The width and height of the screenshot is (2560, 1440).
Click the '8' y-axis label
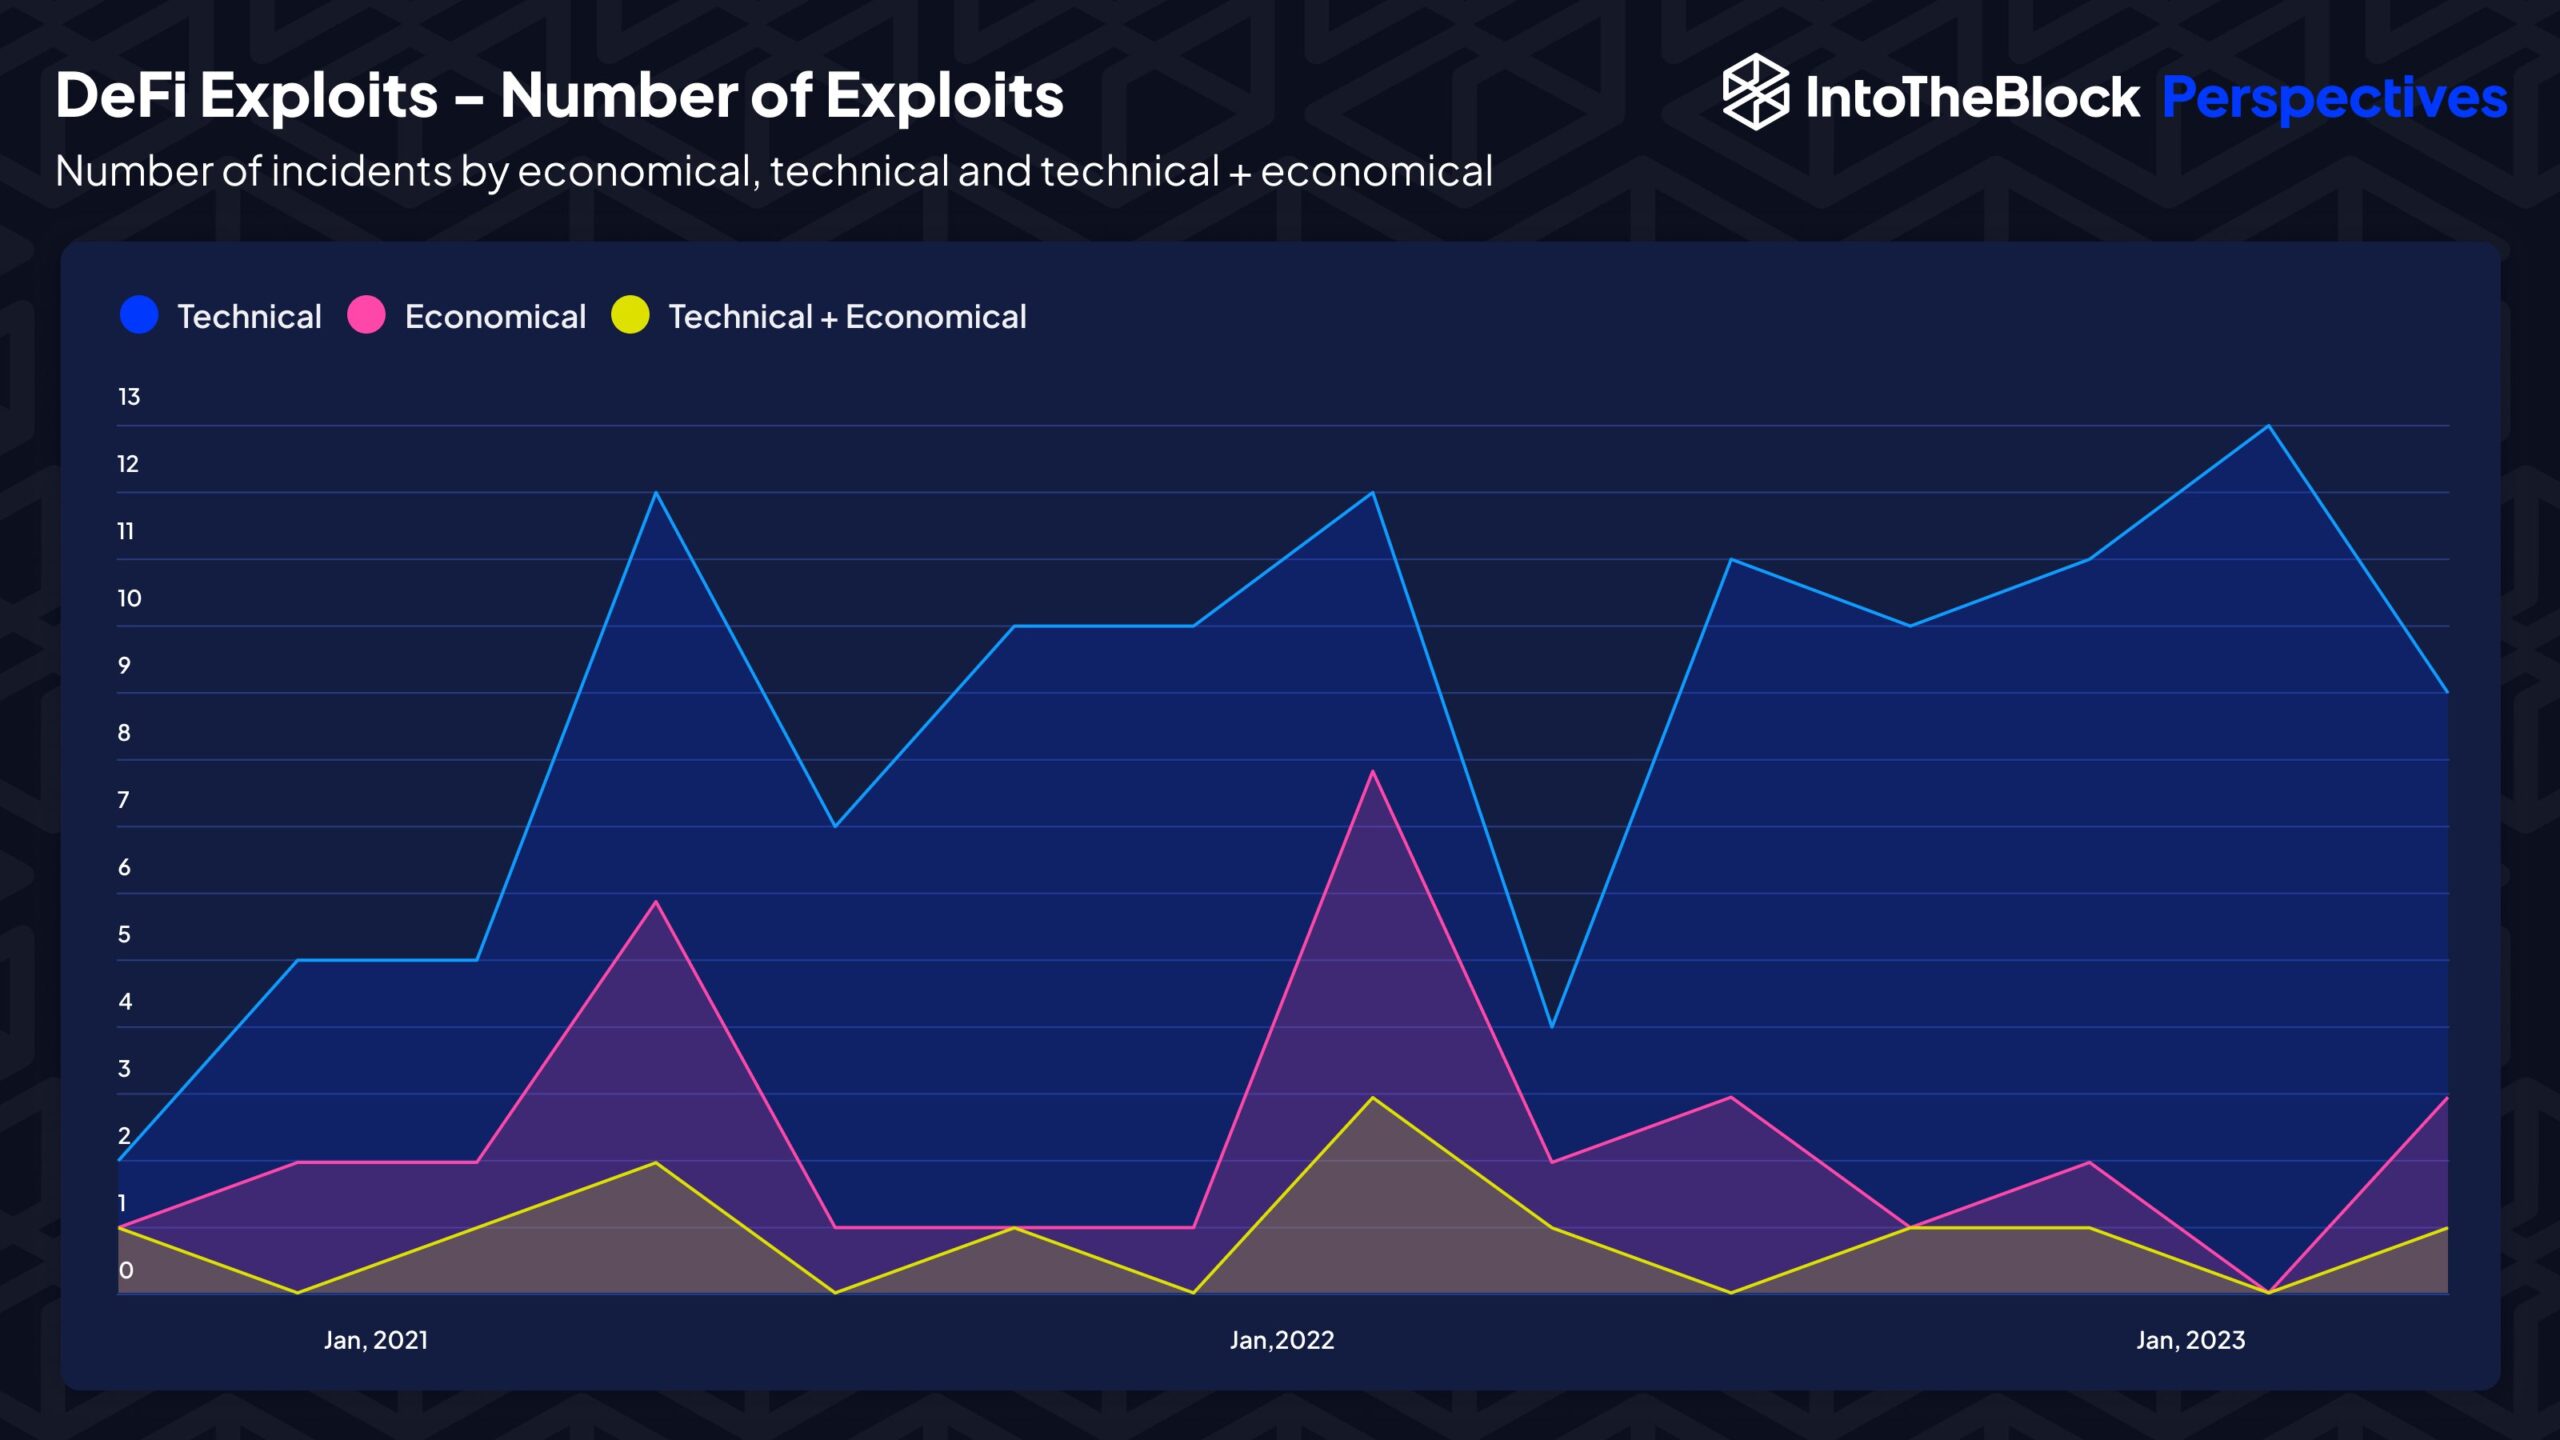coord(124,733)
